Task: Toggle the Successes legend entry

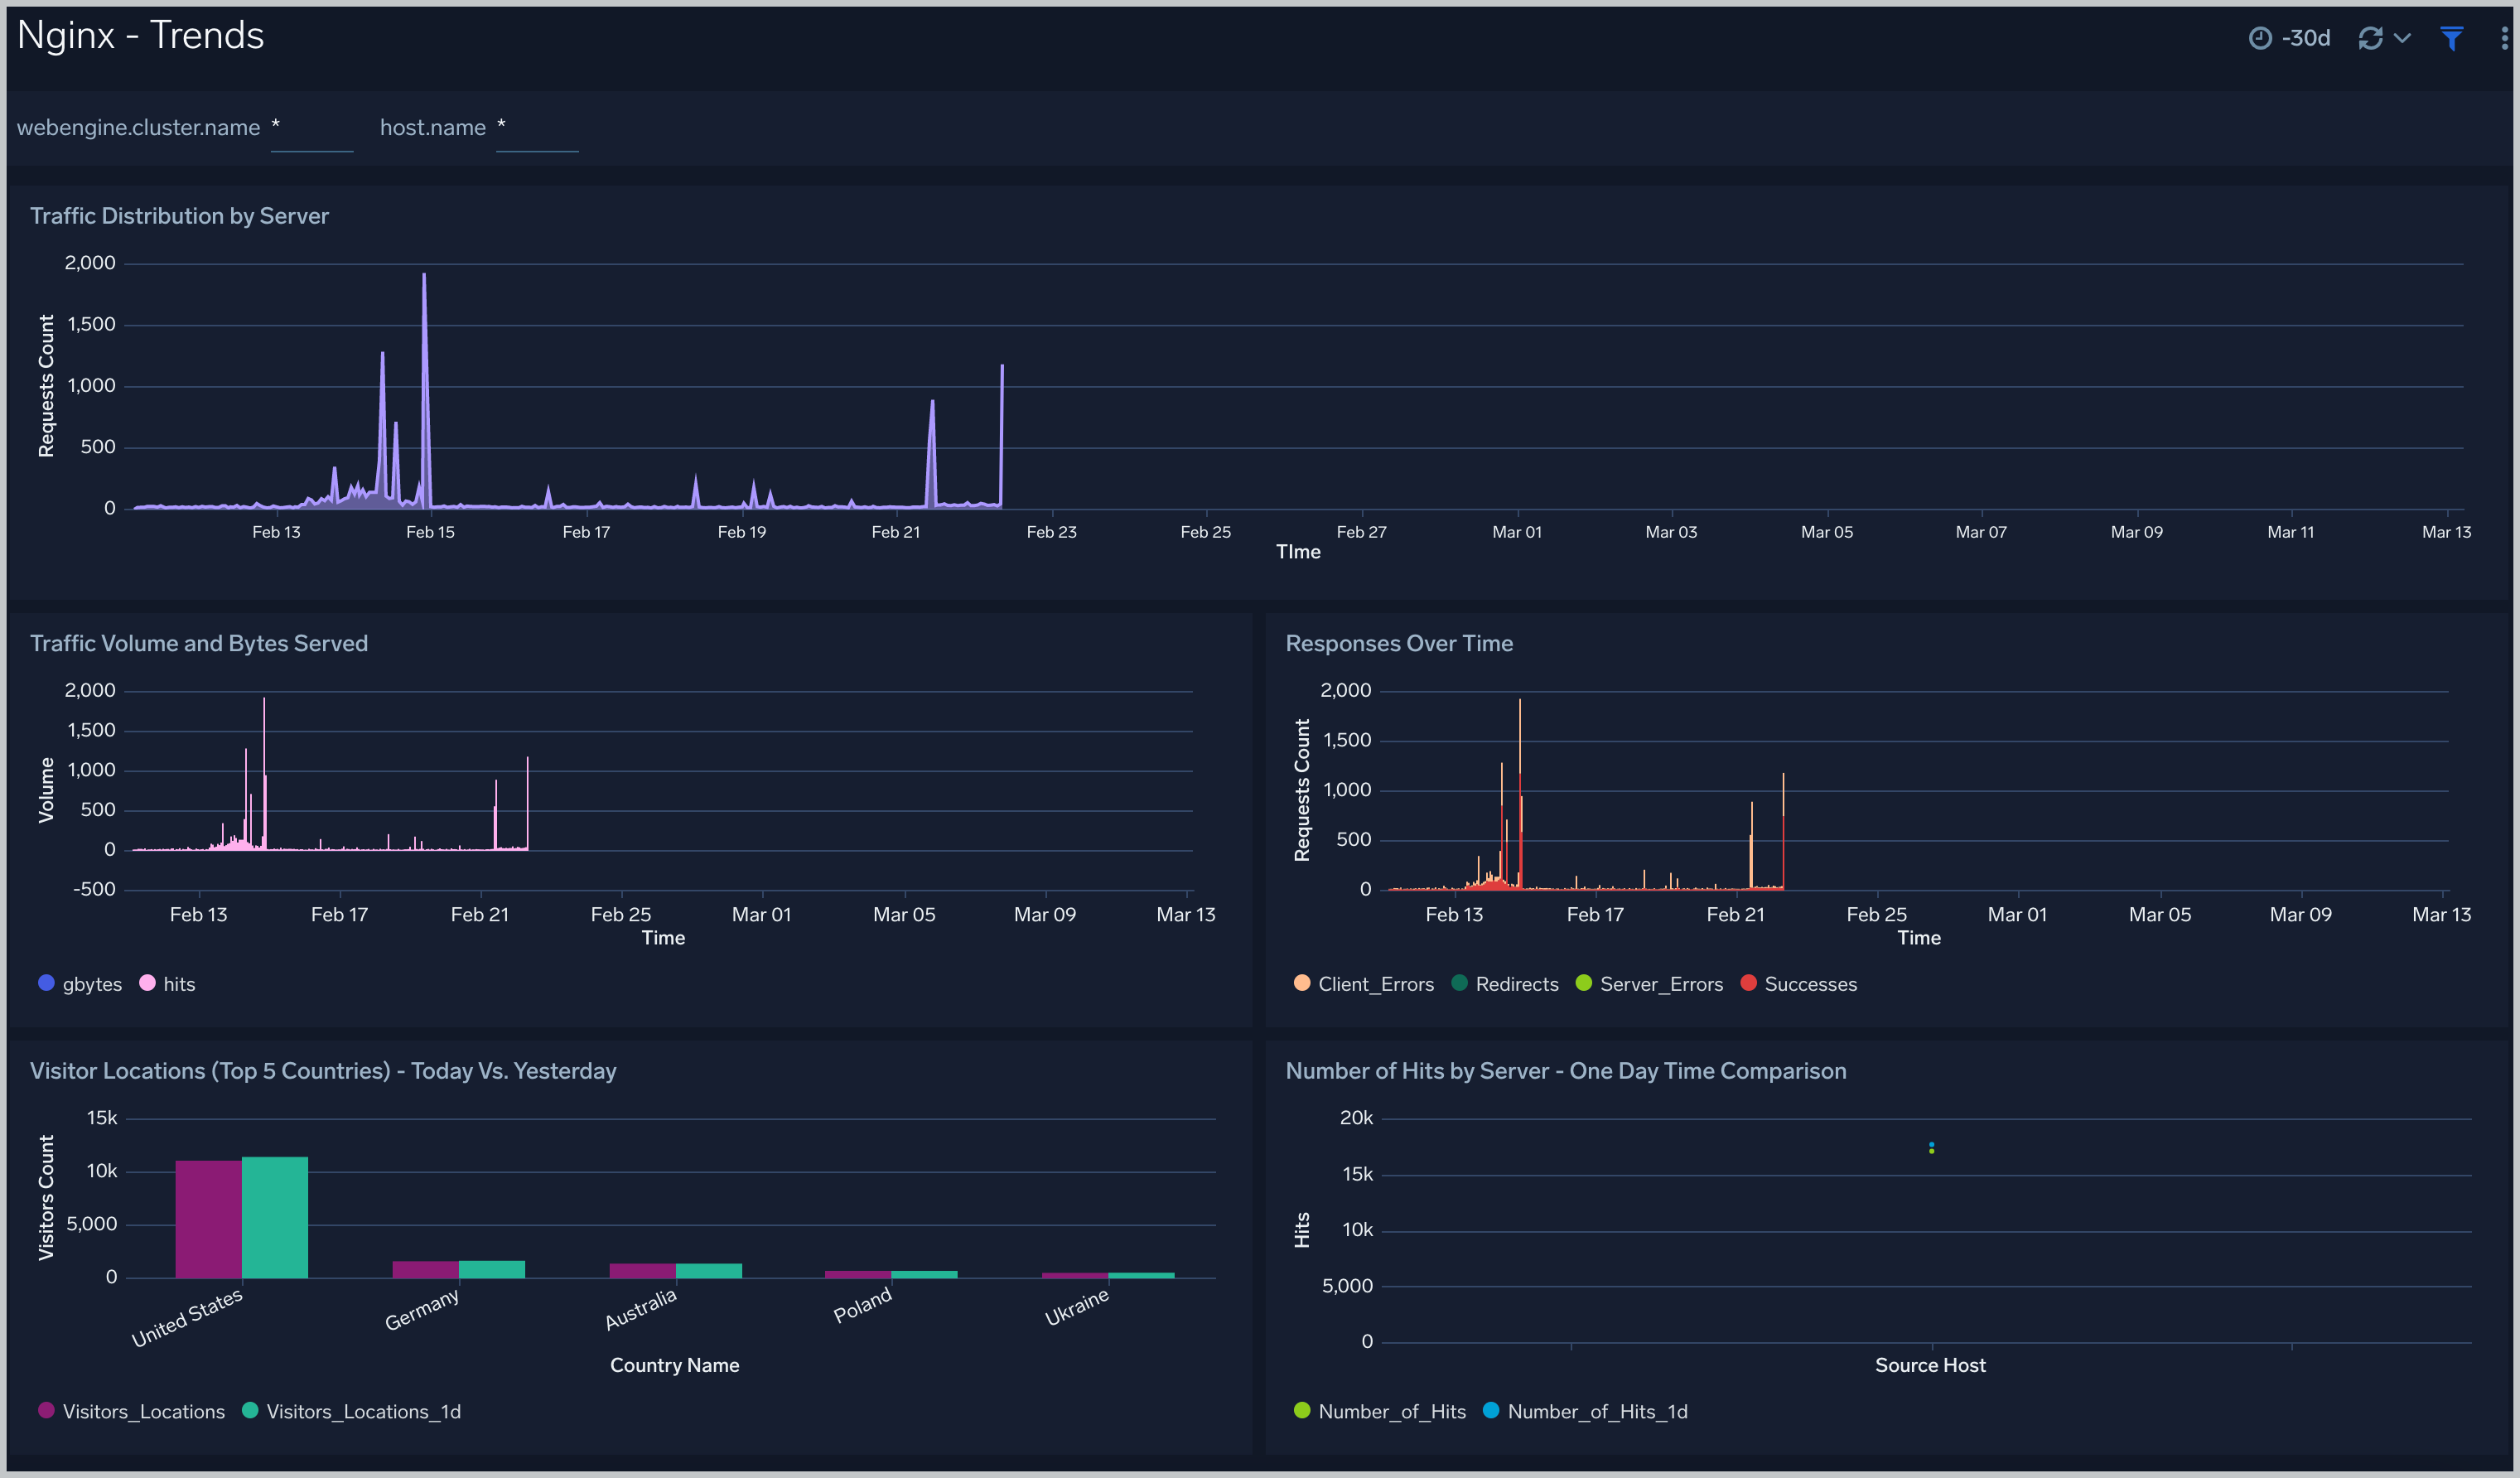Action: [x=1798, y=984]
